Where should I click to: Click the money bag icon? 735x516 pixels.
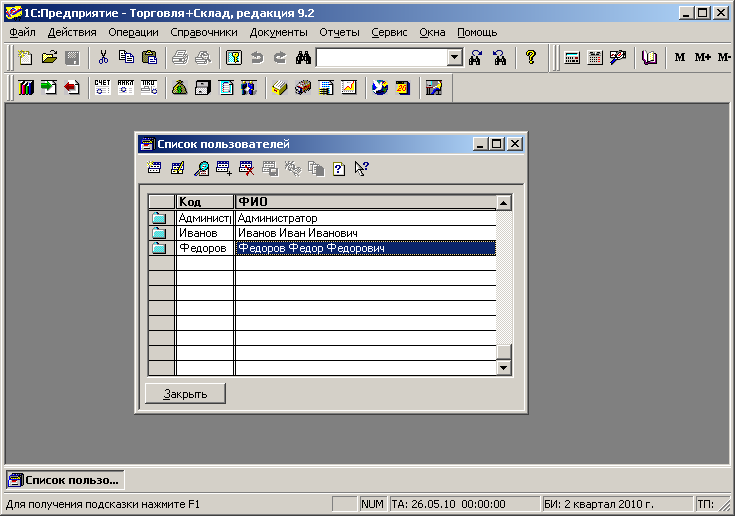[180, 88]
